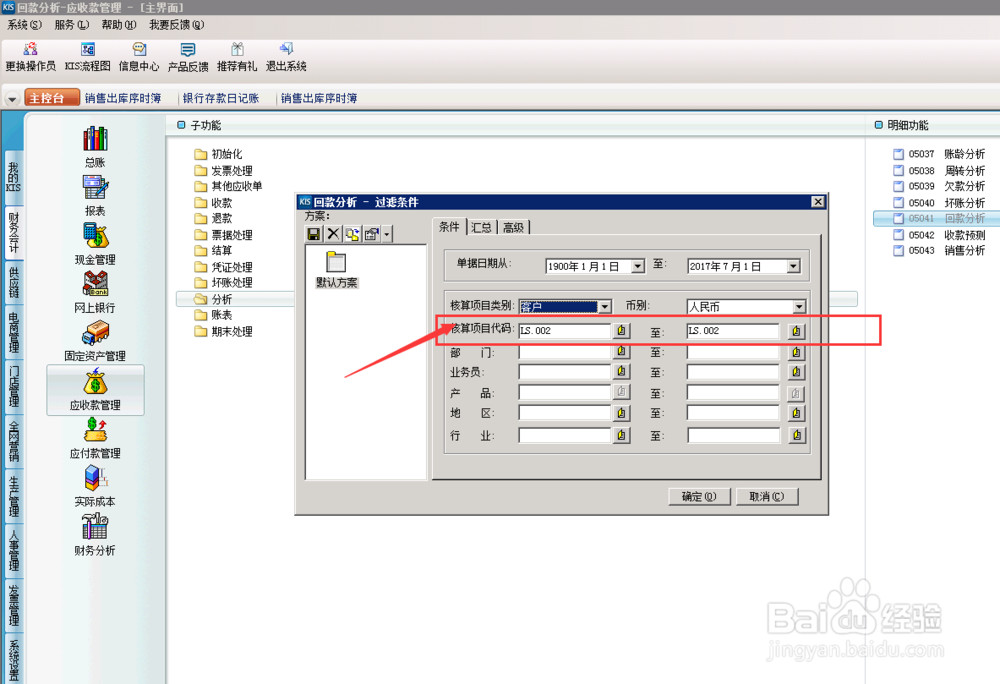Screen dimensions: 1000x684
Task: Close the 回款分析 filter dialog
Action: [x=818, y=201]
